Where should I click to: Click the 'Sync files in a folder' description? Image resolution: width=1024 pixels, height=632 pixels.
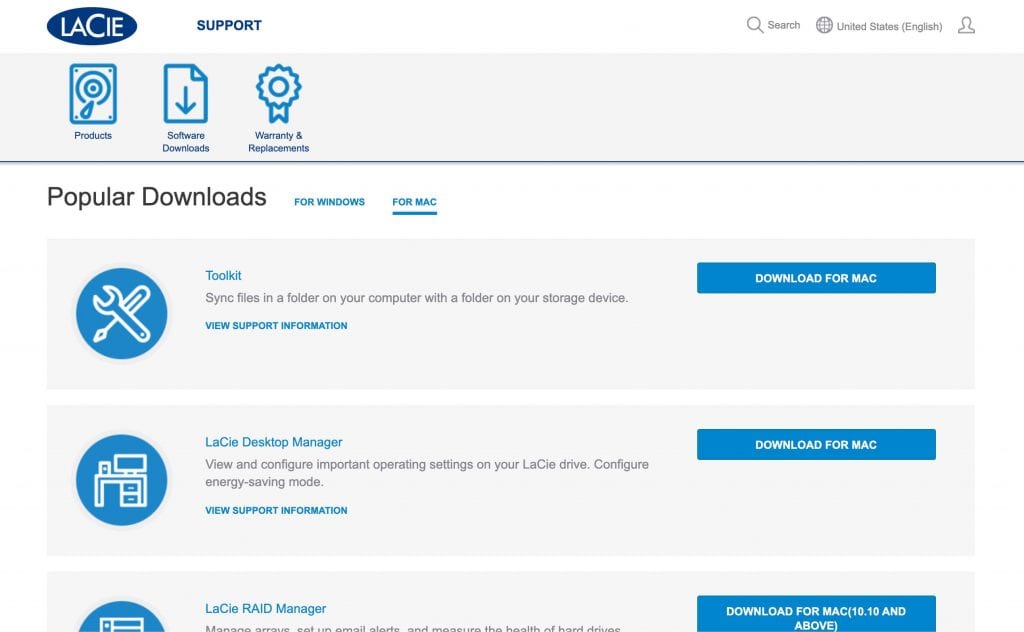[x=417, y=298]
